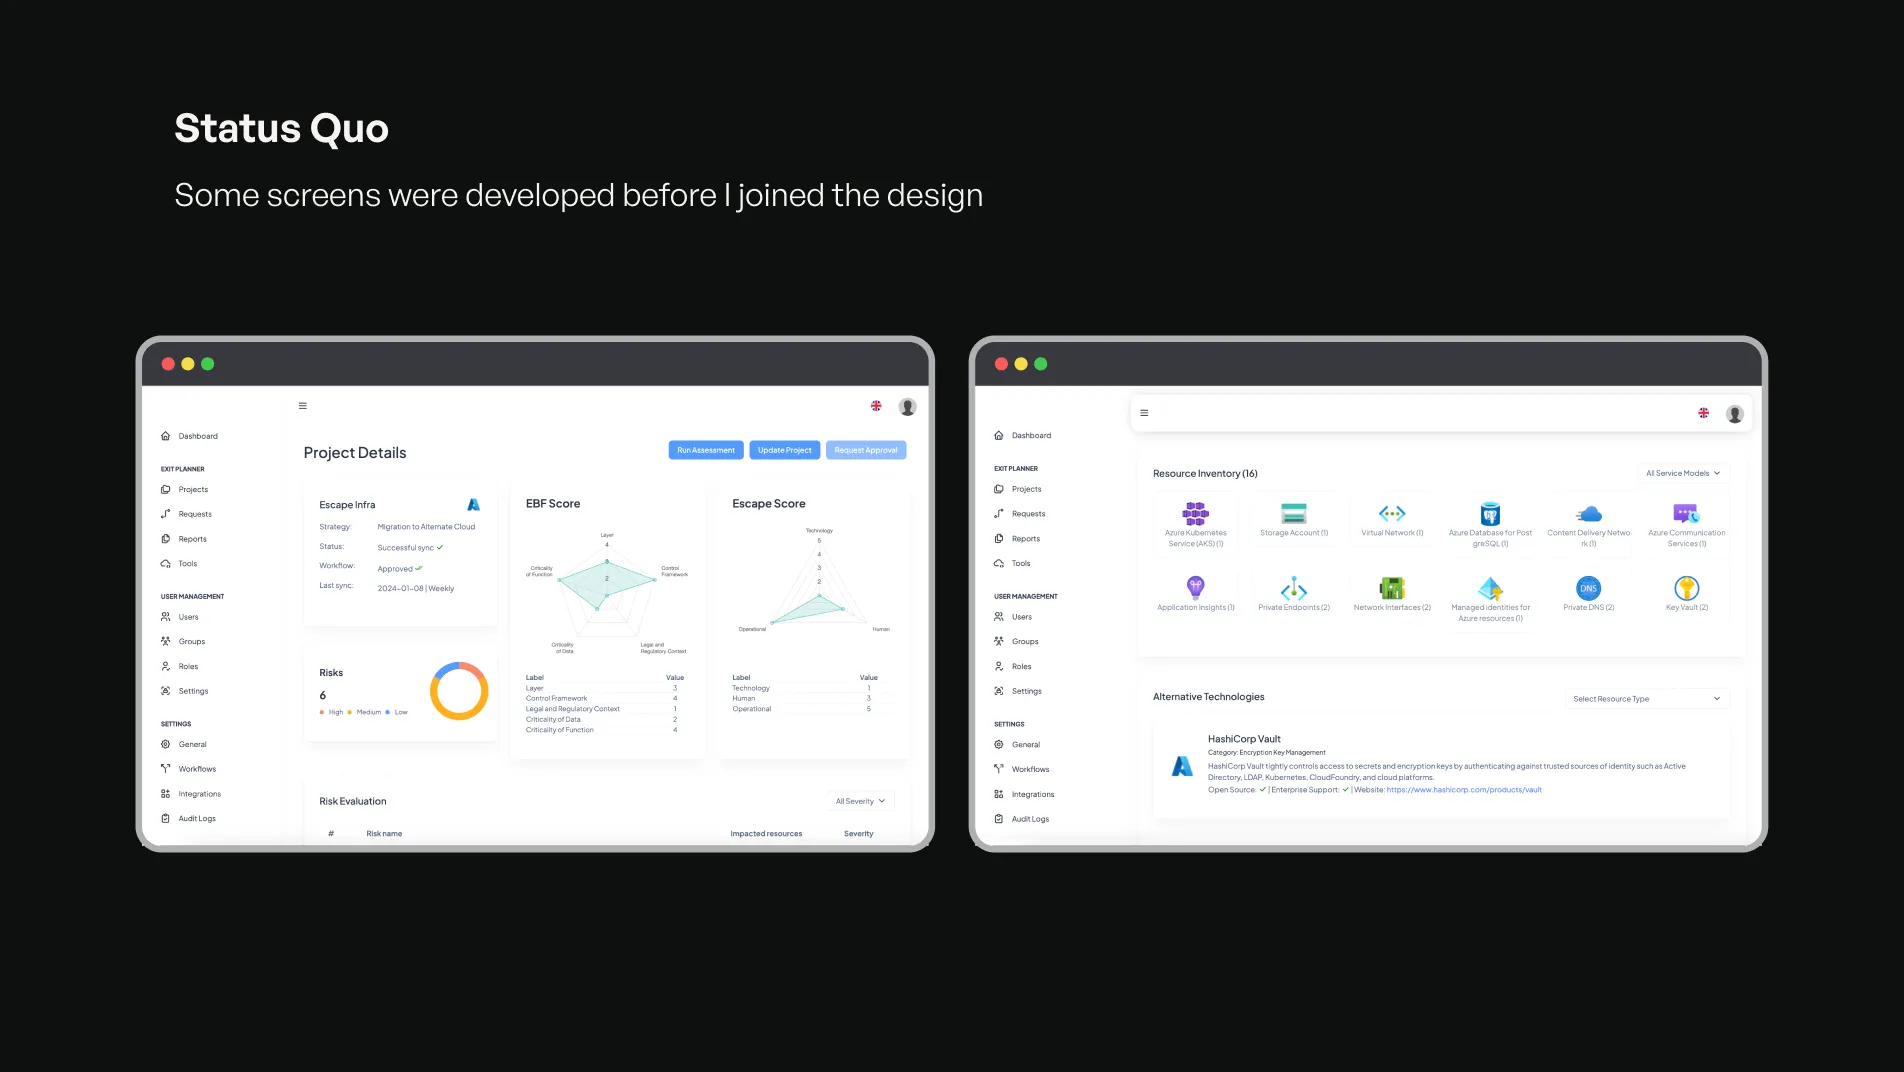The image size is (1904, 1072).
Task: Open Dashboard in Resource Inventory window sidebar
Action: pos(1022,435)
